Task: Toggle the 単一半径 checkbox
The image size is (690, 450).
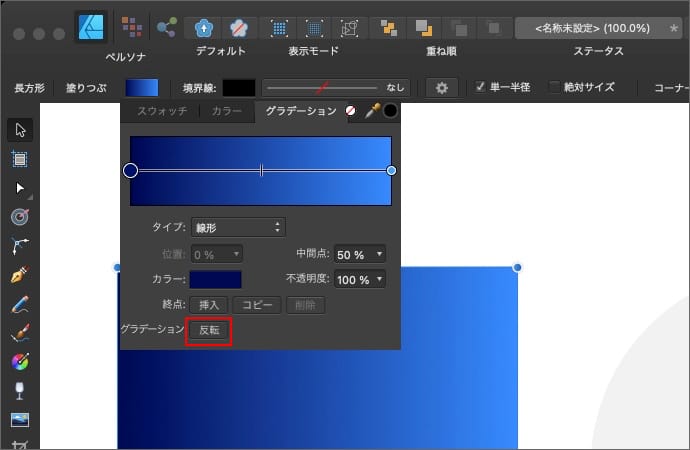Action: click(481, 87)
